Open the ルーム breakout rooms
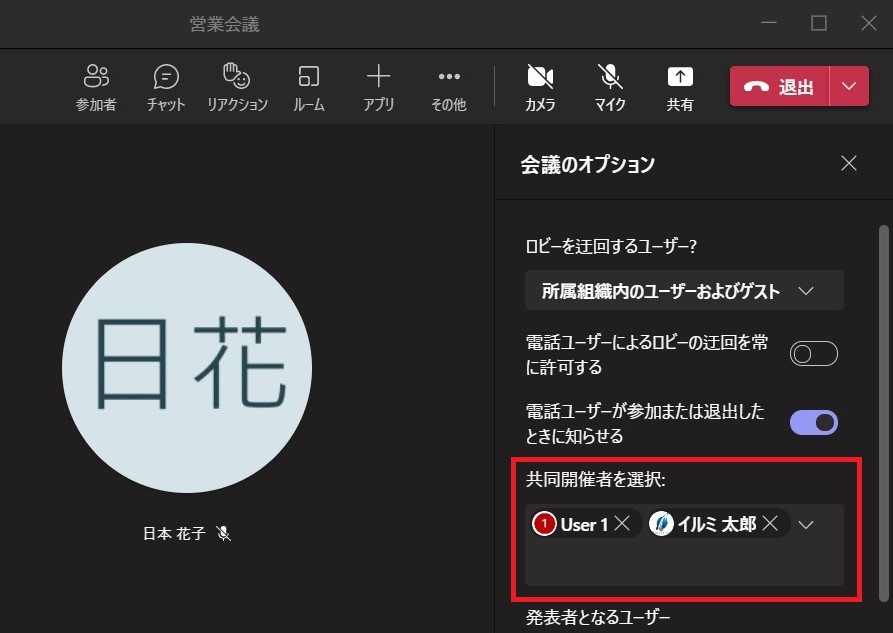Viewport: 893px width, 633px height. [x=309, y=87]
